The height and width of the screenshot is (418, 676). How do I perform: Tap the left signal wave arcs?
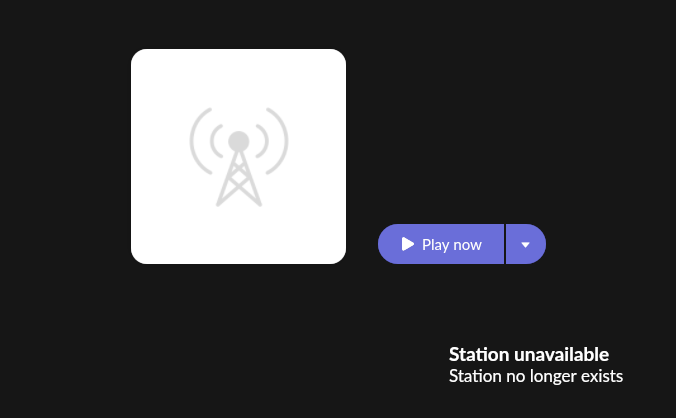point(206,141)
